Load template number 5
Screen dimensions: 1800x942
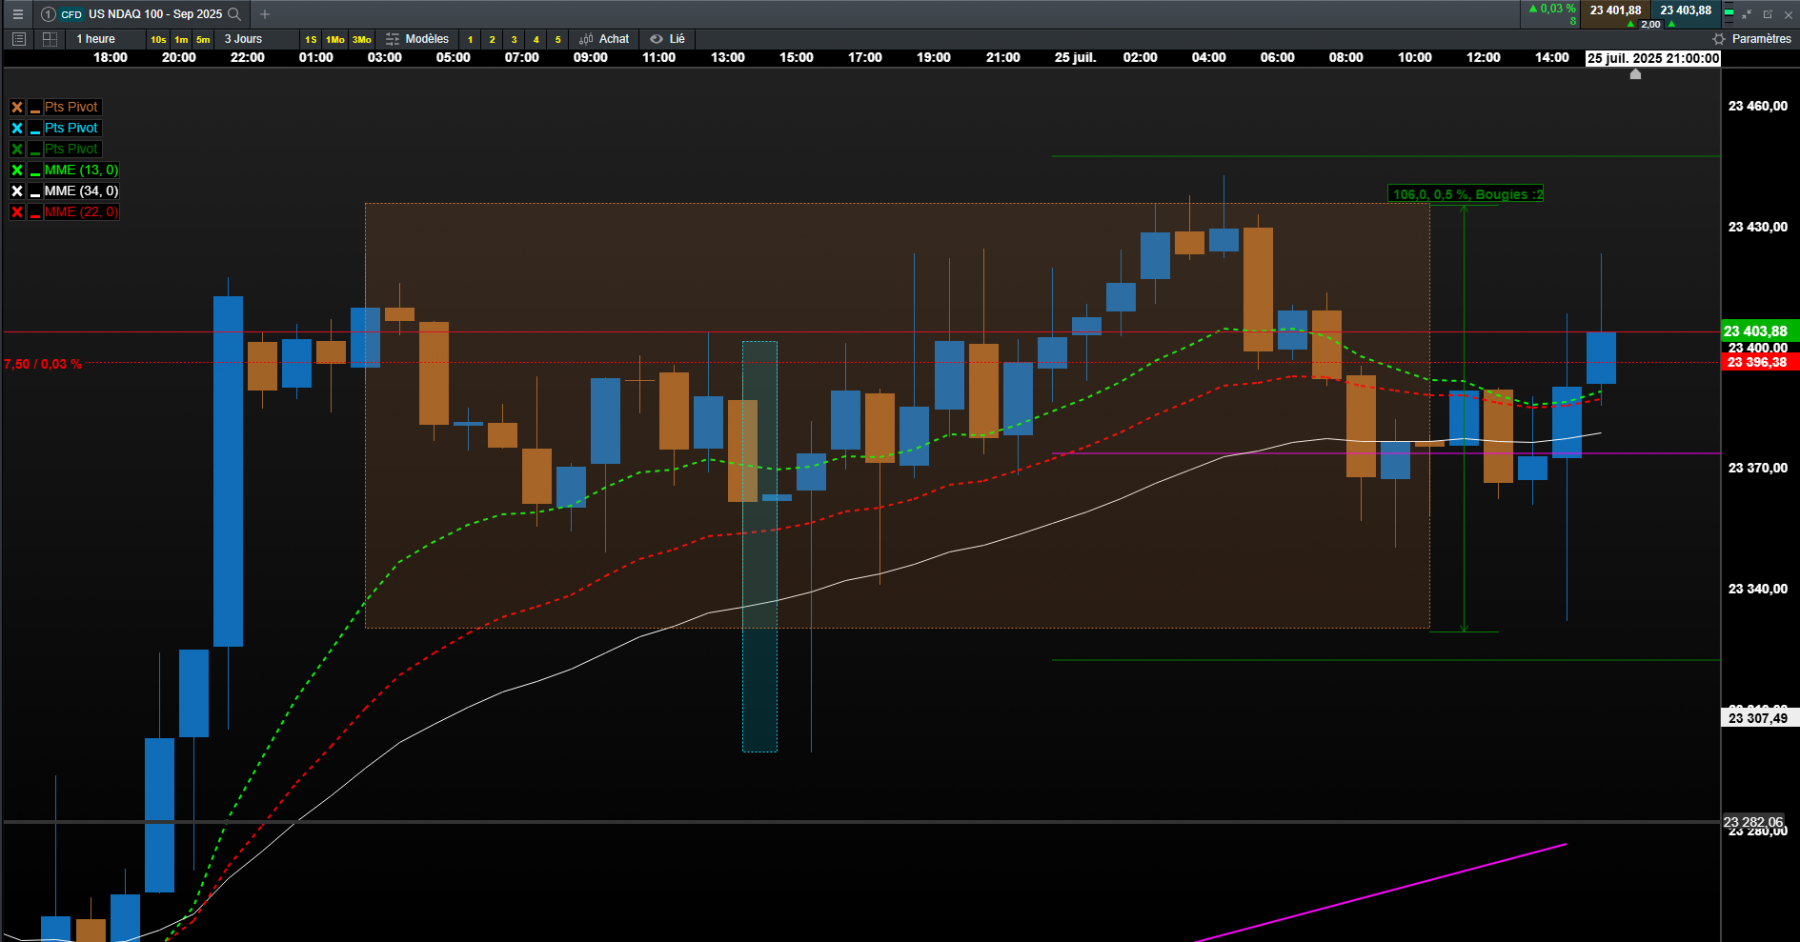point(558,40)
